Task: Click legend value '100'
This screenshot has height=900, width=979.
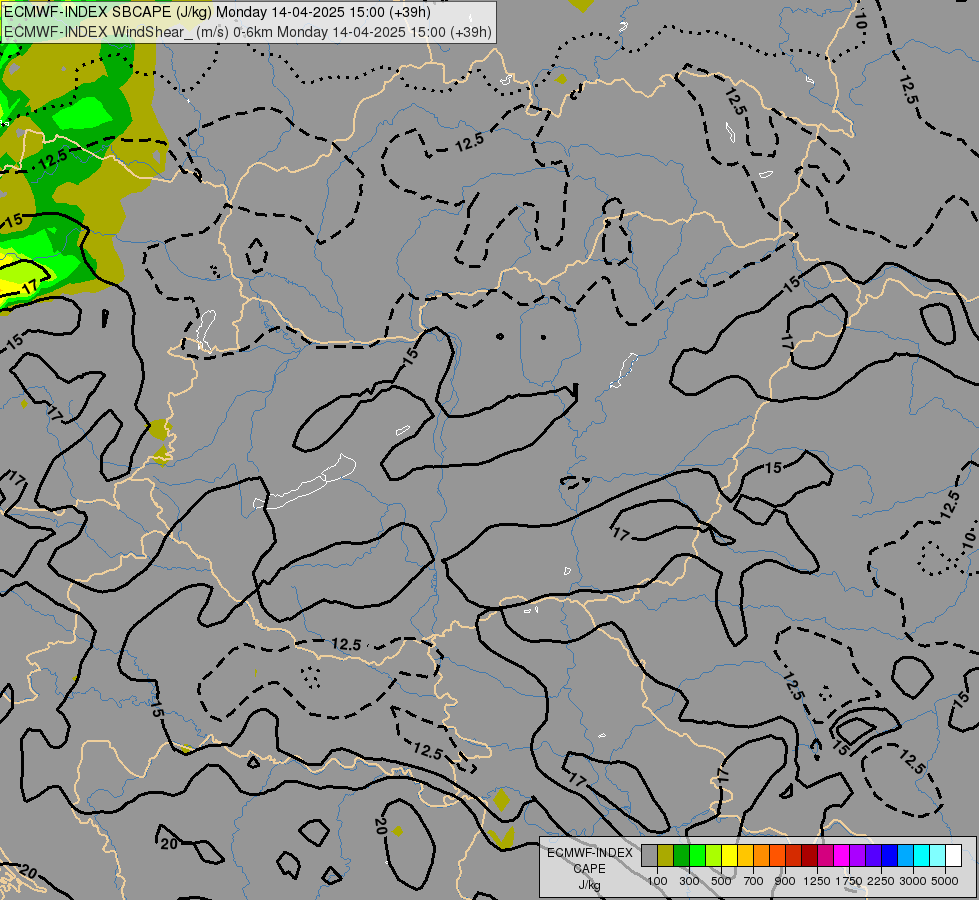Action: (x=657, y=881)
